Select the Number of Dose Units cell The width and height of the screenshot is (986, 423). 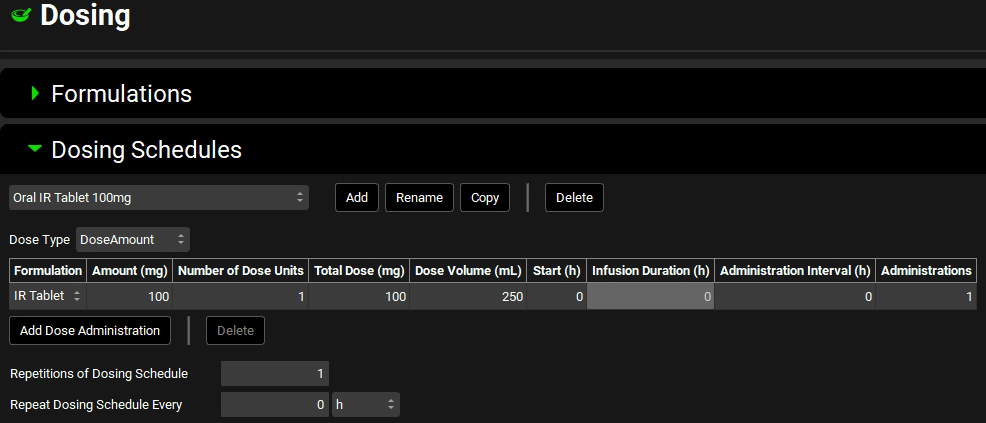pyautogui.click(x=240, y=296)
